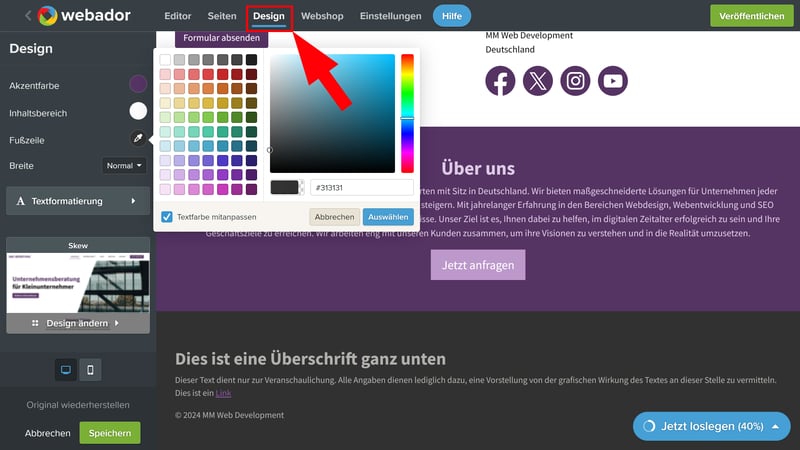Click the Inhaltsbereich white color swatch
This screenshot has height=450, width=800.
point(138,111)
